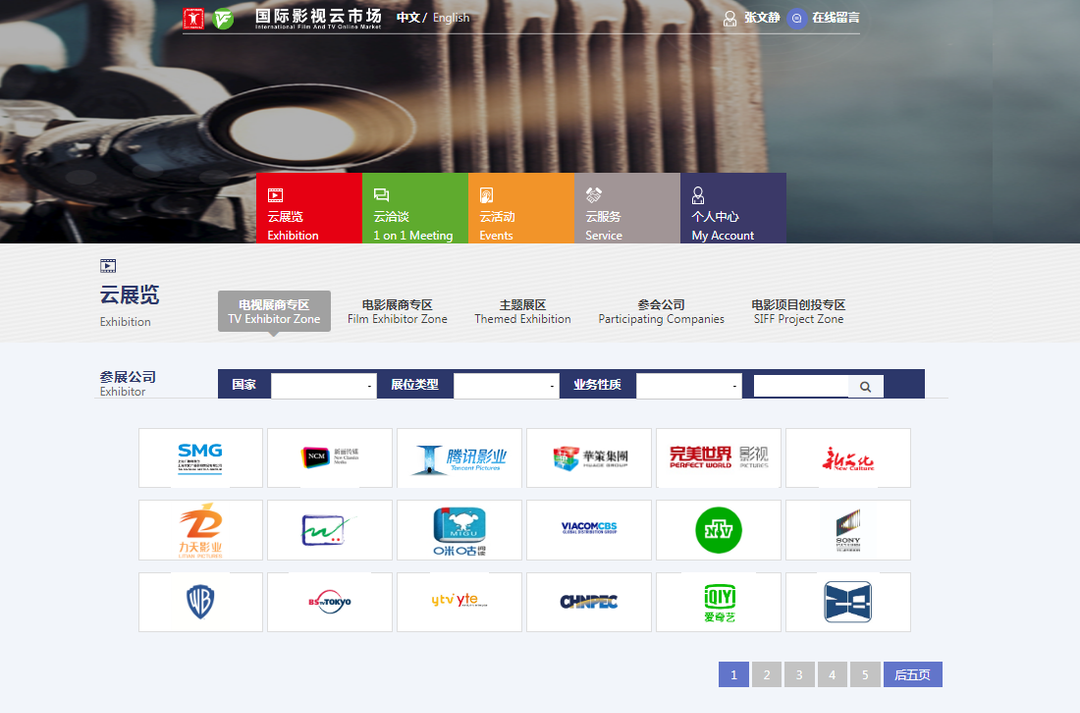Viewport: 1080px width, 713px height.
Task: Open the Migu exhibitor tile
Action: (459, 530)
